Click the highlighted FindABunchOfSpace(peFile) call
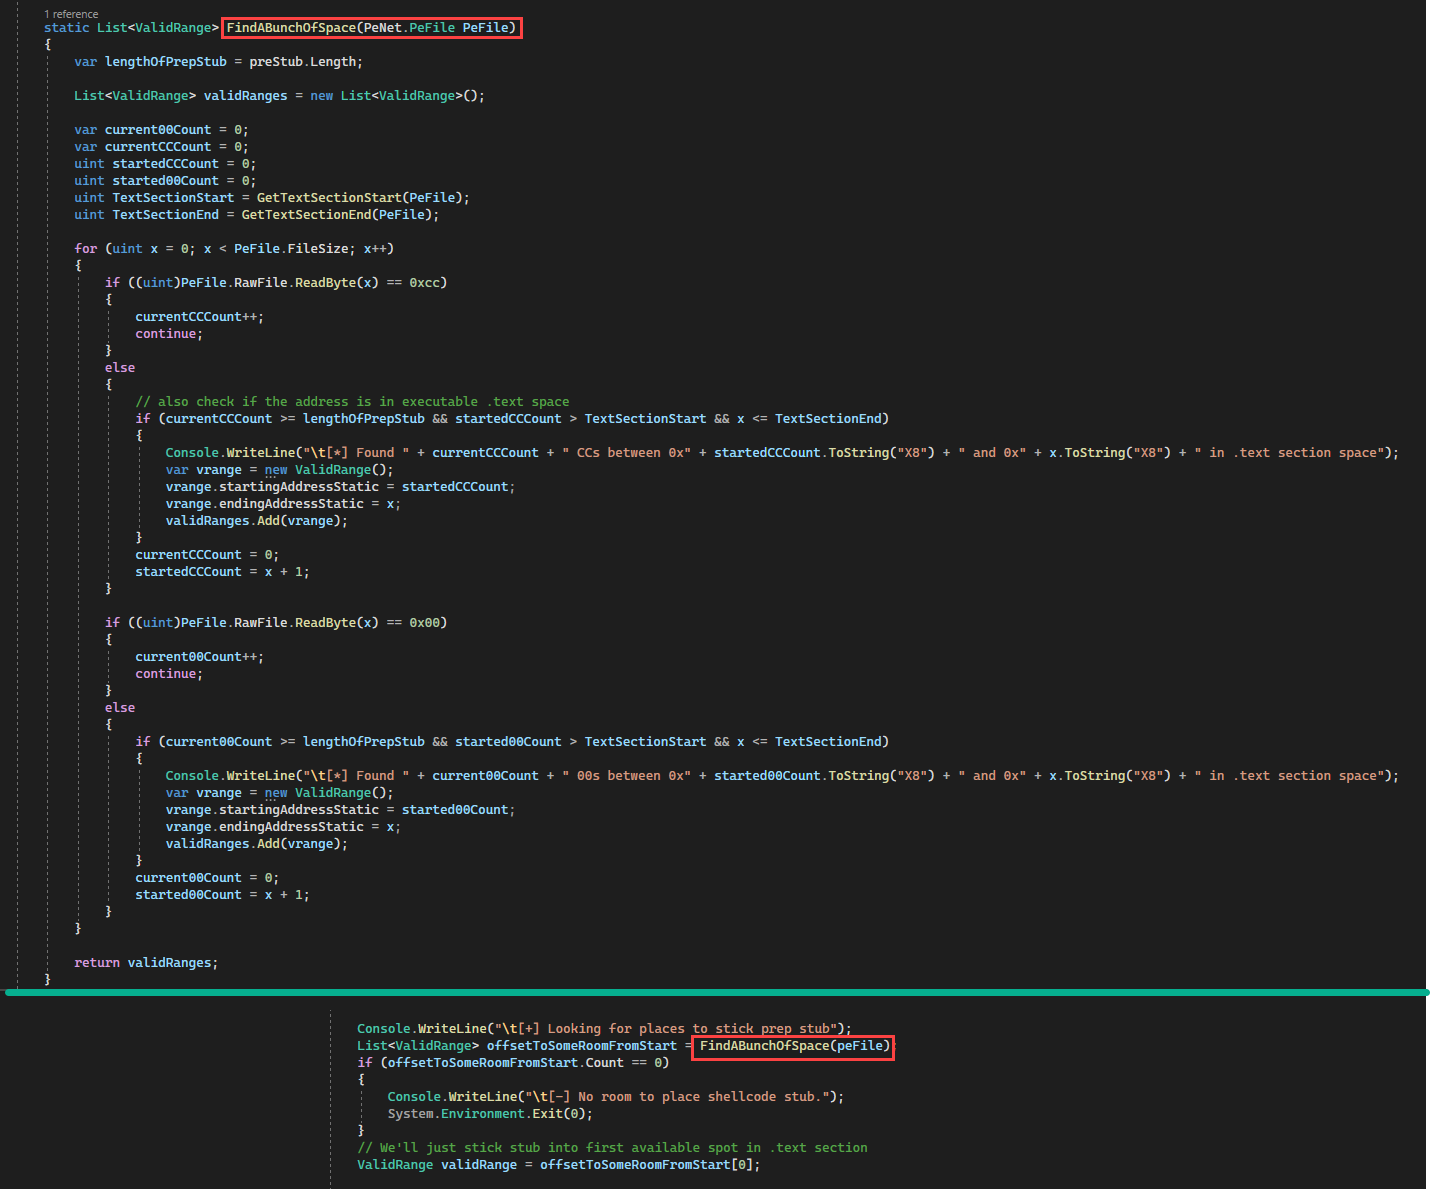The image size is (1431, 1189). pyautogui.click(x=793, y=1046)
